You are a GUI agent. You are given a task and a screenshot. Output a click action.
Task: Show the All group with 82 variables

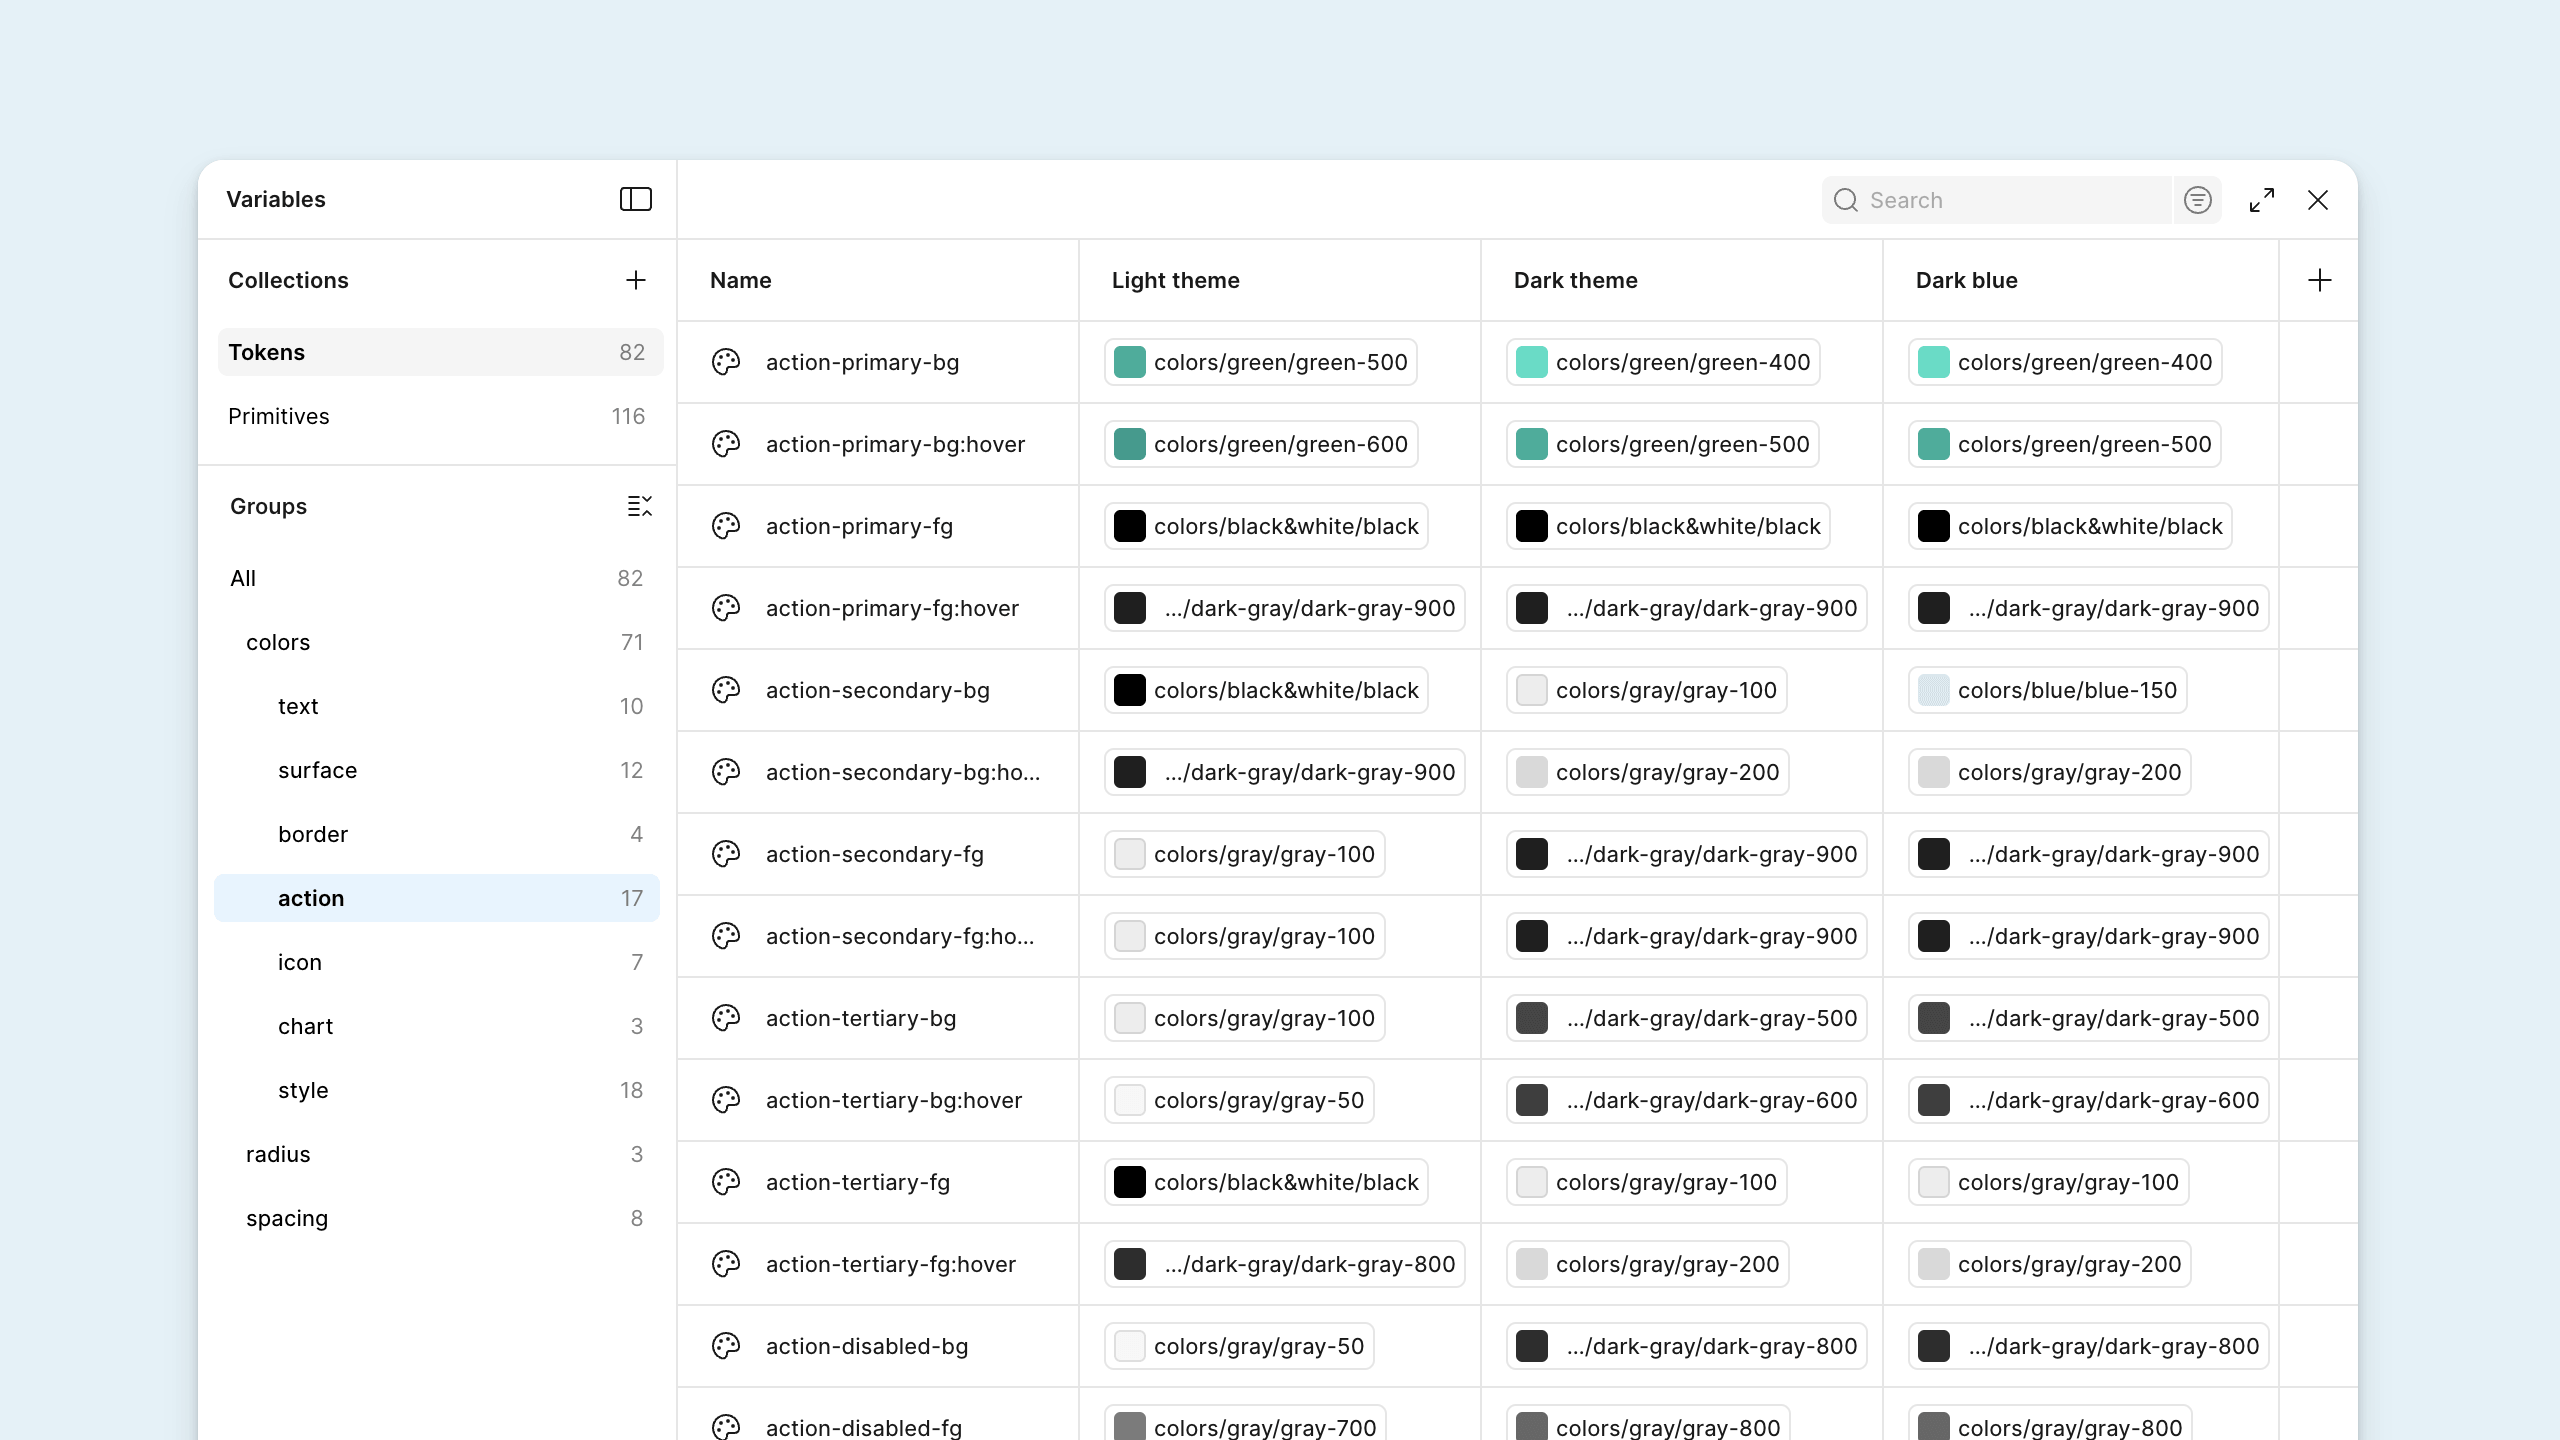(x=243, y=577)
